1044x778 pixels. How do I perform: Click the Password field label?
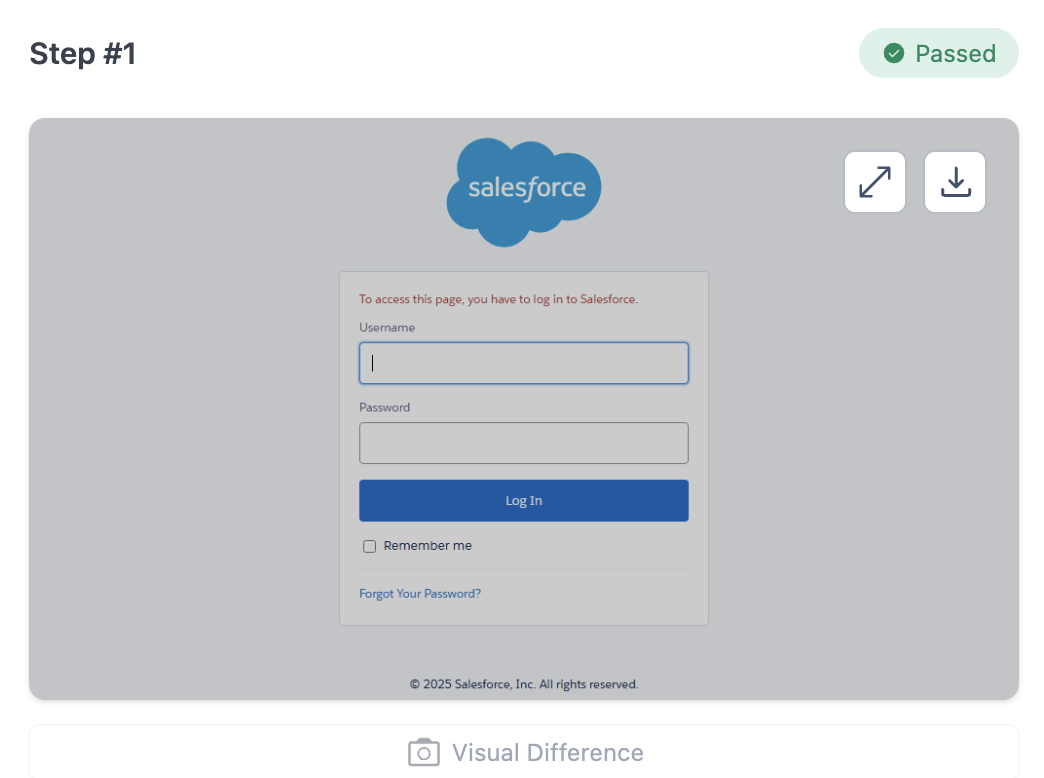pos(384,407)
